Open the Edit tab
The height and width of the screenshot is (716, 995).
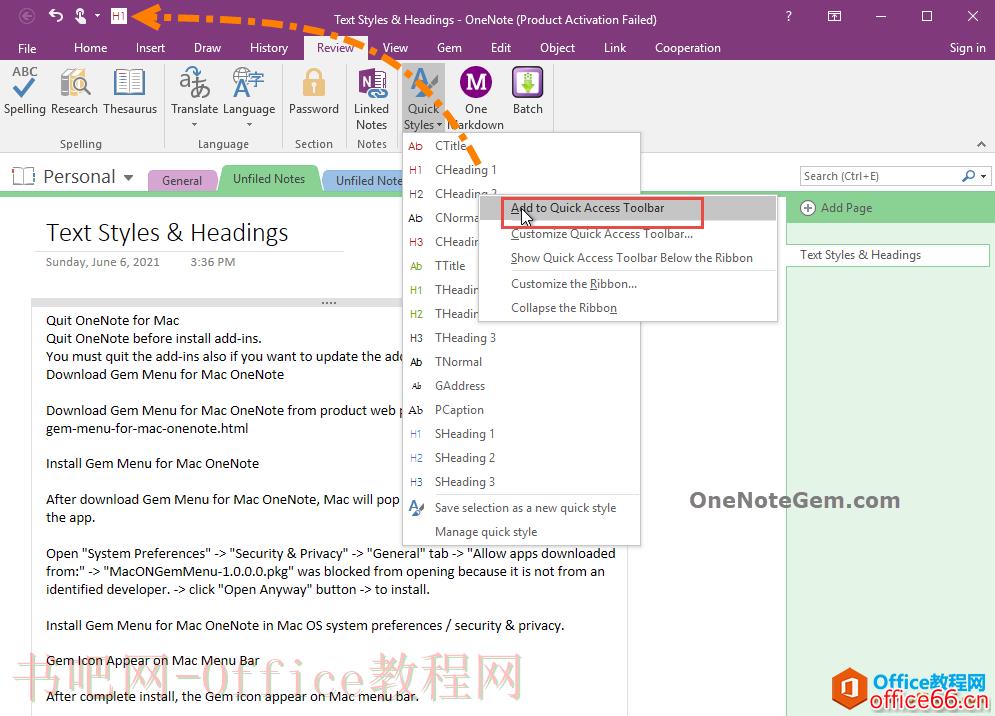click(x=501, y=48)
